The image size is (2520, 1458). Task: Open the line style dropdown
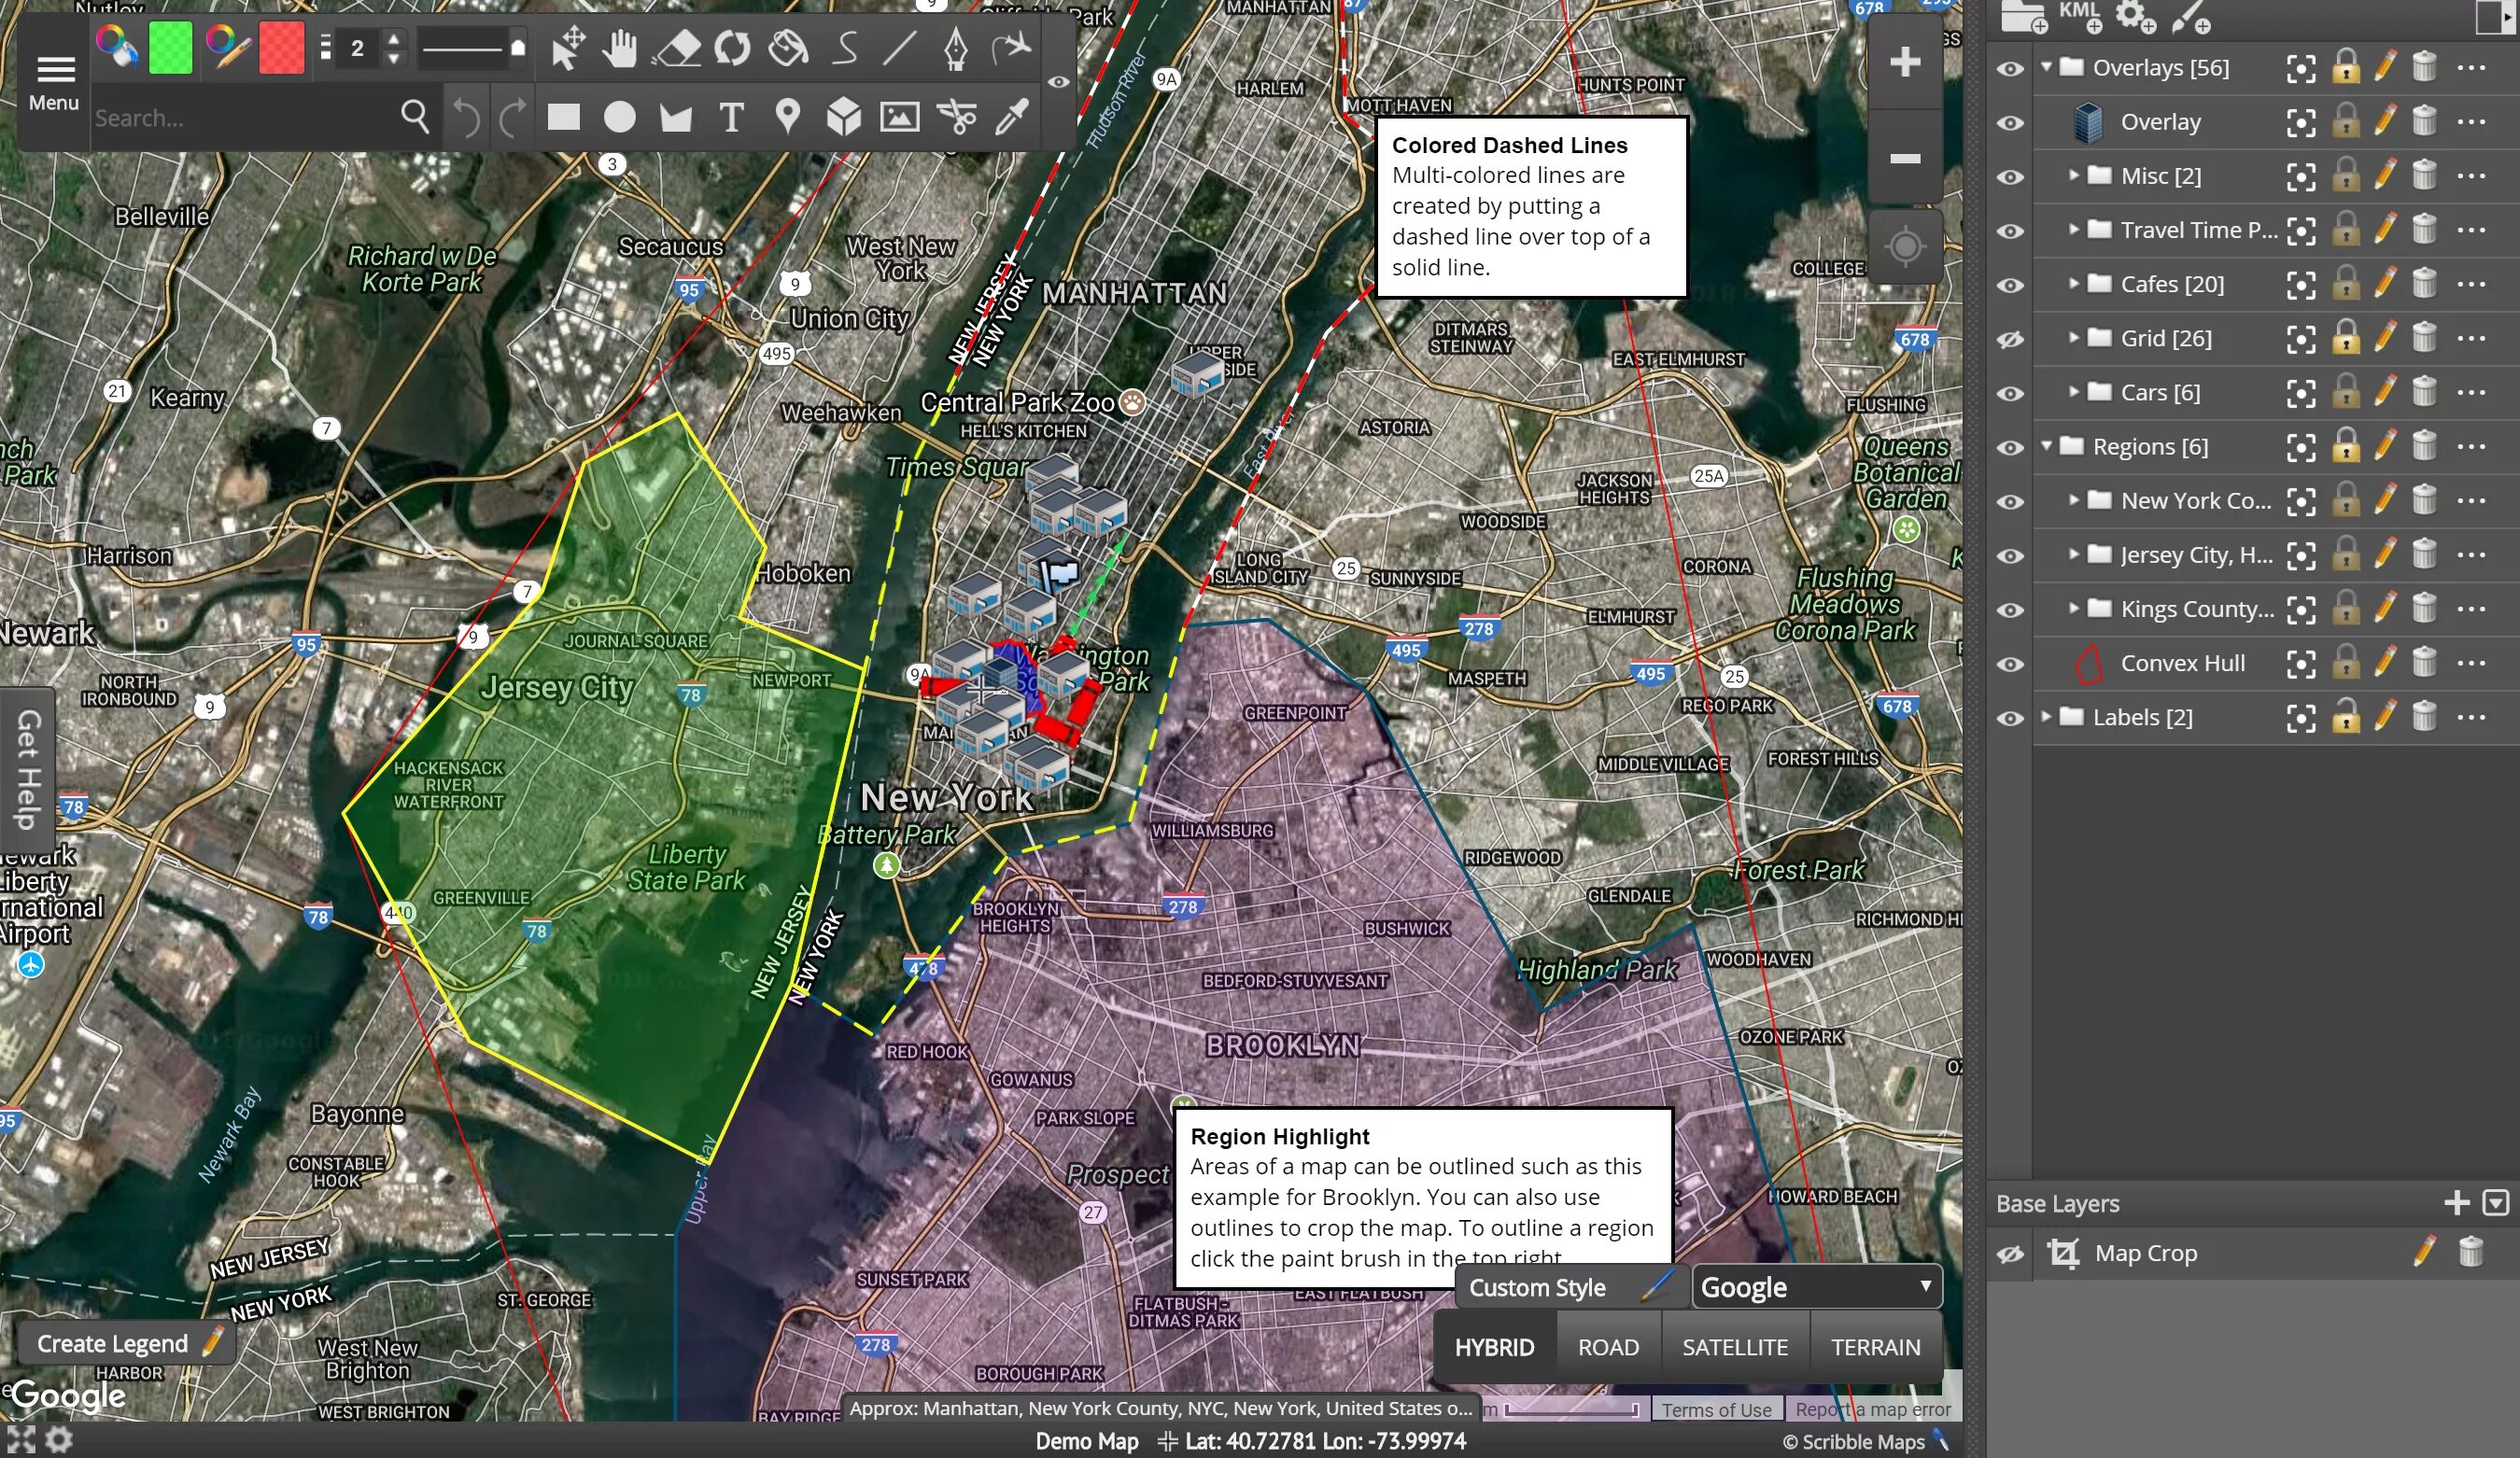472,48
